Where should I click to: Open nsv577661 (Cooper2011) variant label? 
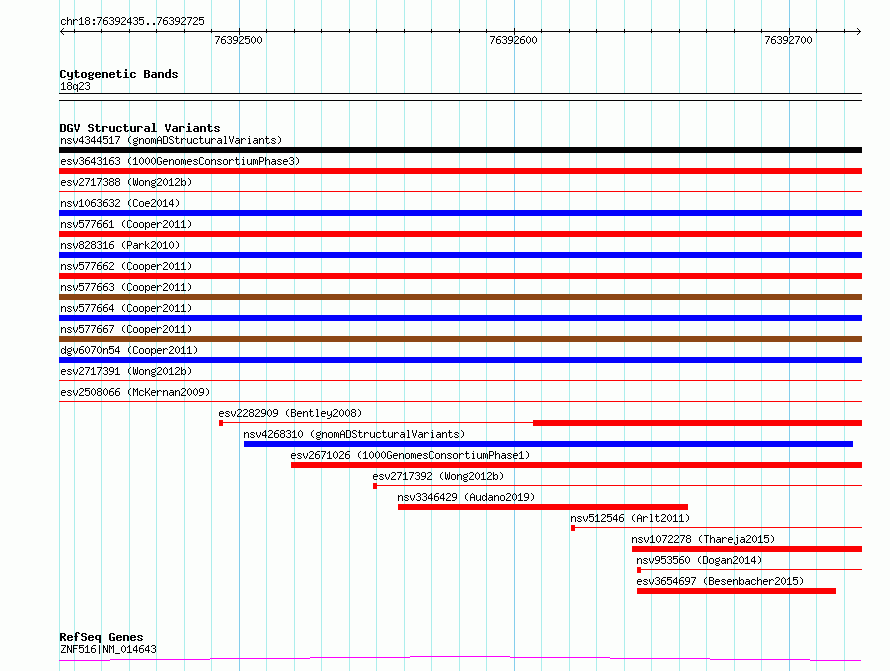pos(126,224)
